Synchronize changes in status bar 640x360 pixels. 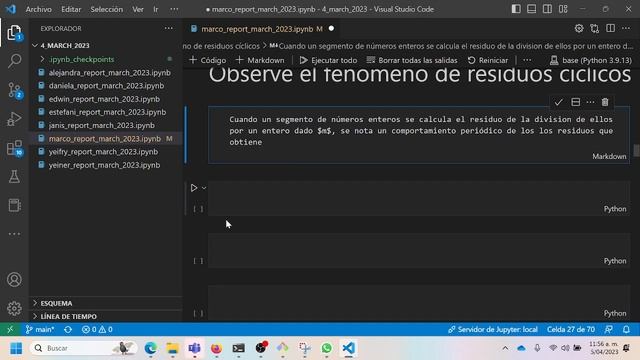[68, 329]
